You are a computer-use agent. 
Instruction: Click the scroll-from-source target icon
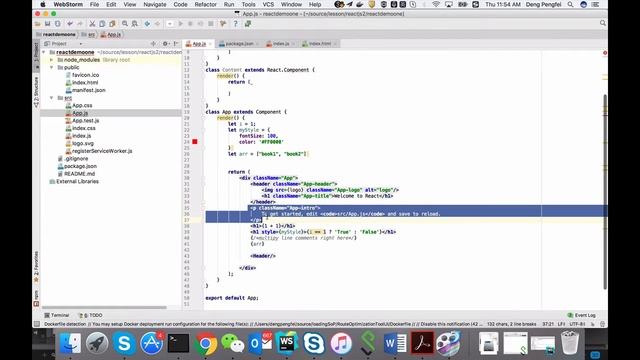153,44
